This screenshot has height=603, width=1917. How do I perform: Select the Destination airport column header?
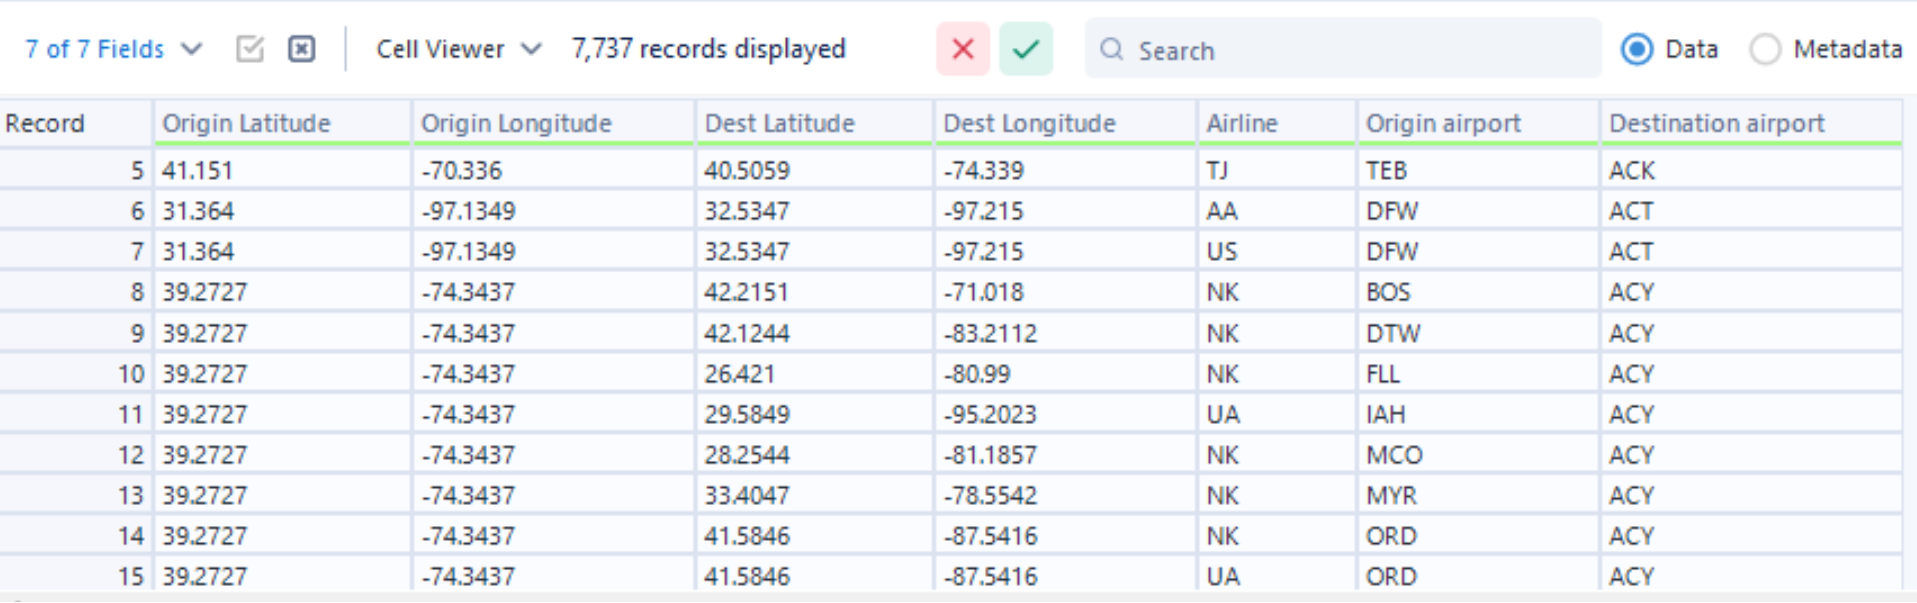1716,123
